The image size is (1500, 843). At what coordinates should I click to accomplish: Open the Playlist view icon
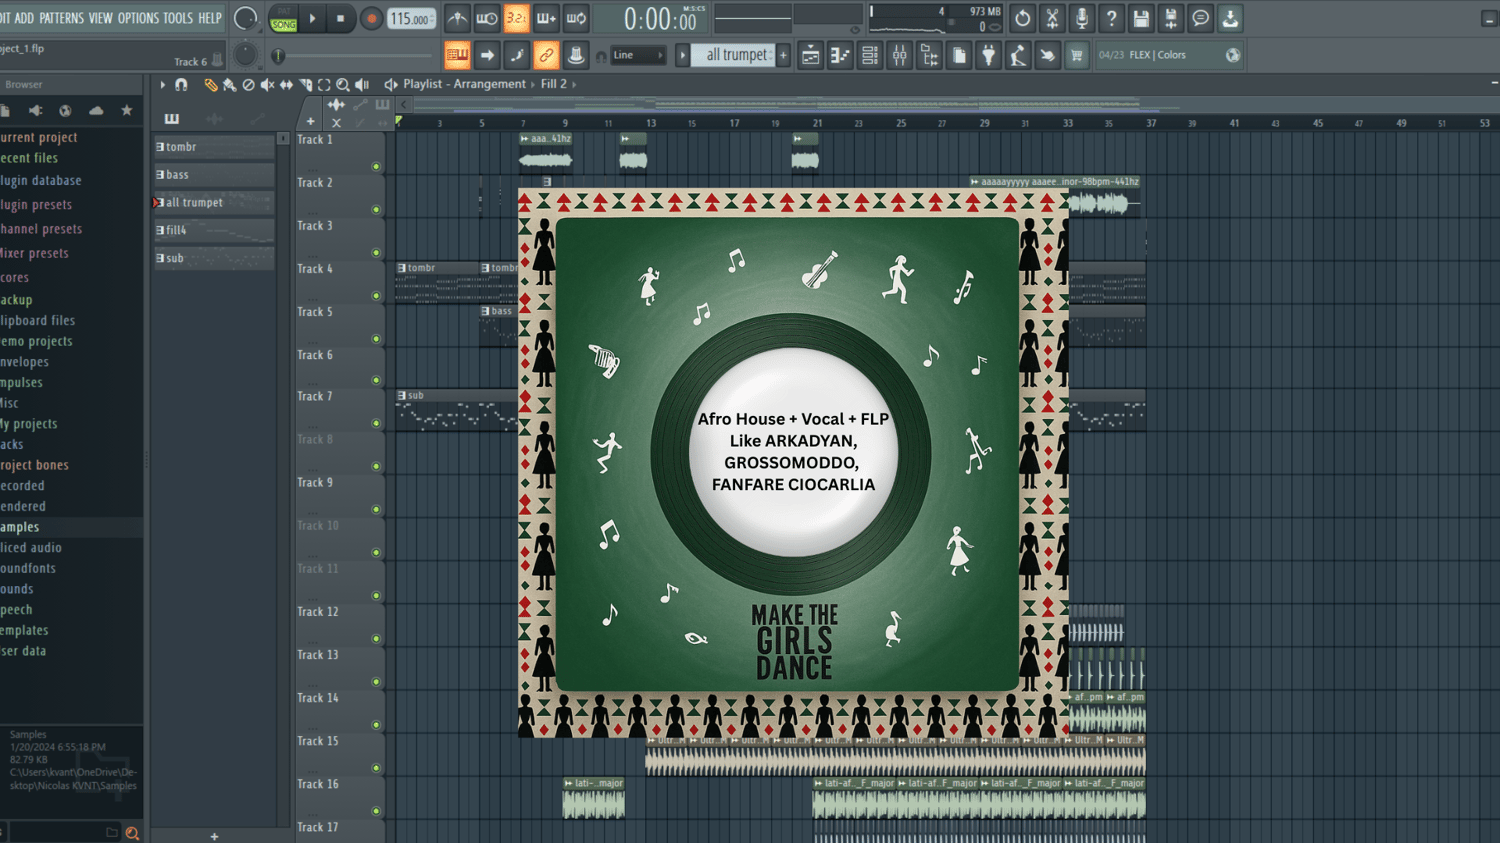811,56
